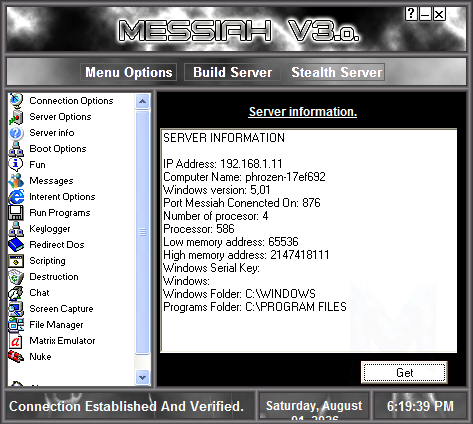Select Destruction list entry
Screen dimensions: 473x424
click(54, 277)
